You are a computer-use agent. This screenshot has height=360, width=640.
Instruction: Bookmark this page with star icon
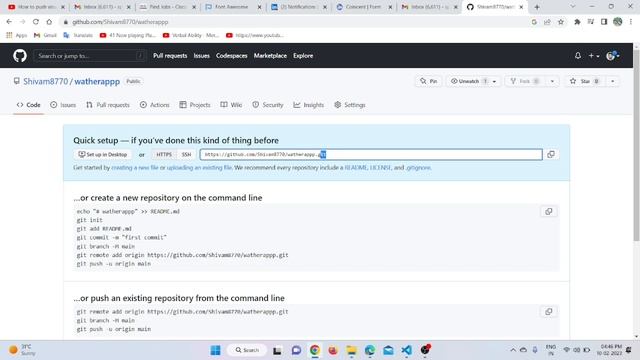coord(561,22)
